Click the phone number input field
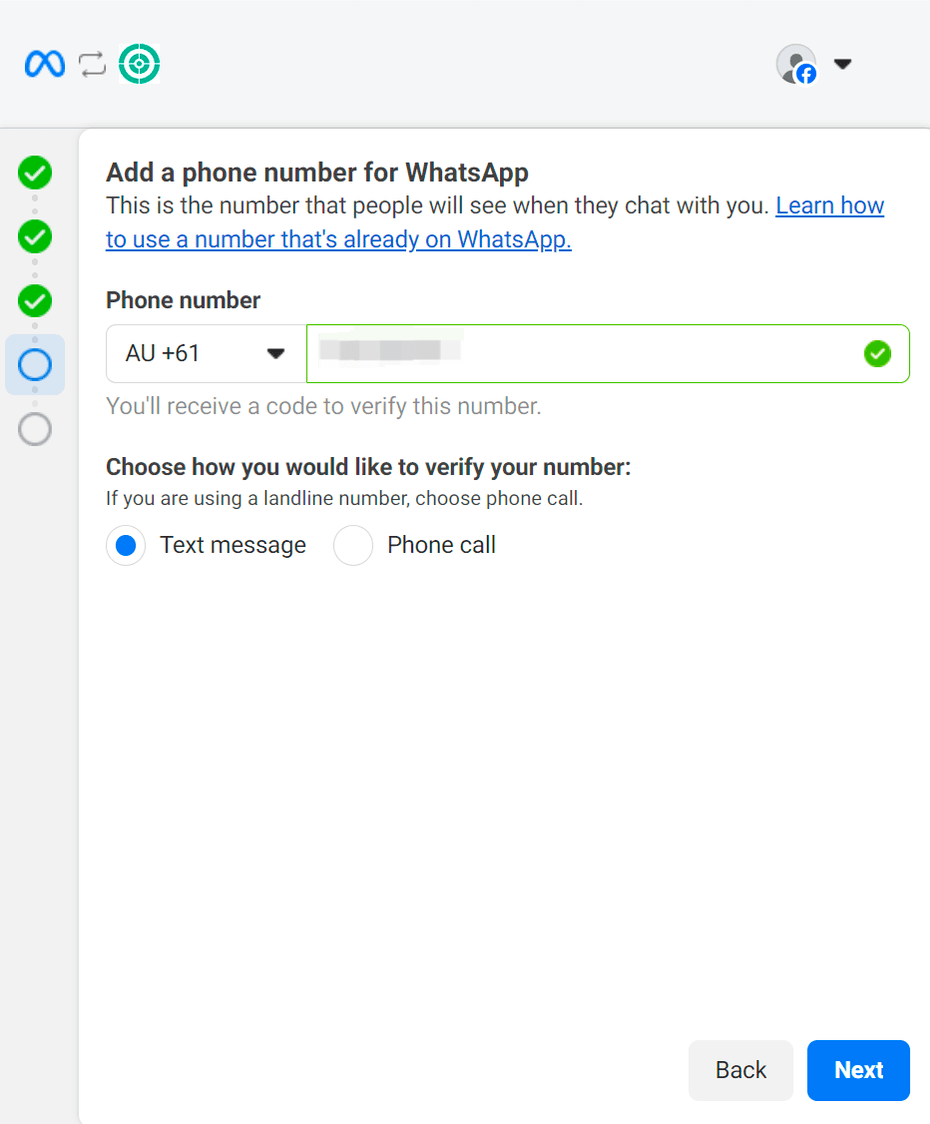Image resolution: width=930 pixels, height=1124 pixels. [x=608, y=353]
